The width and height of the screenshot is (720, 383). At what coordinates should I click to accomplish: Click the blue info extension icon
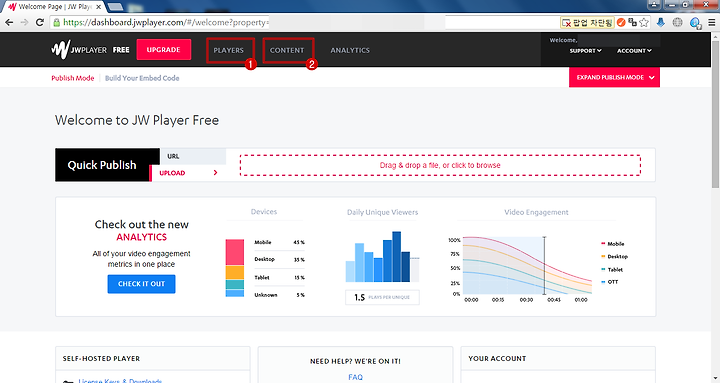[x=695, y=23]
